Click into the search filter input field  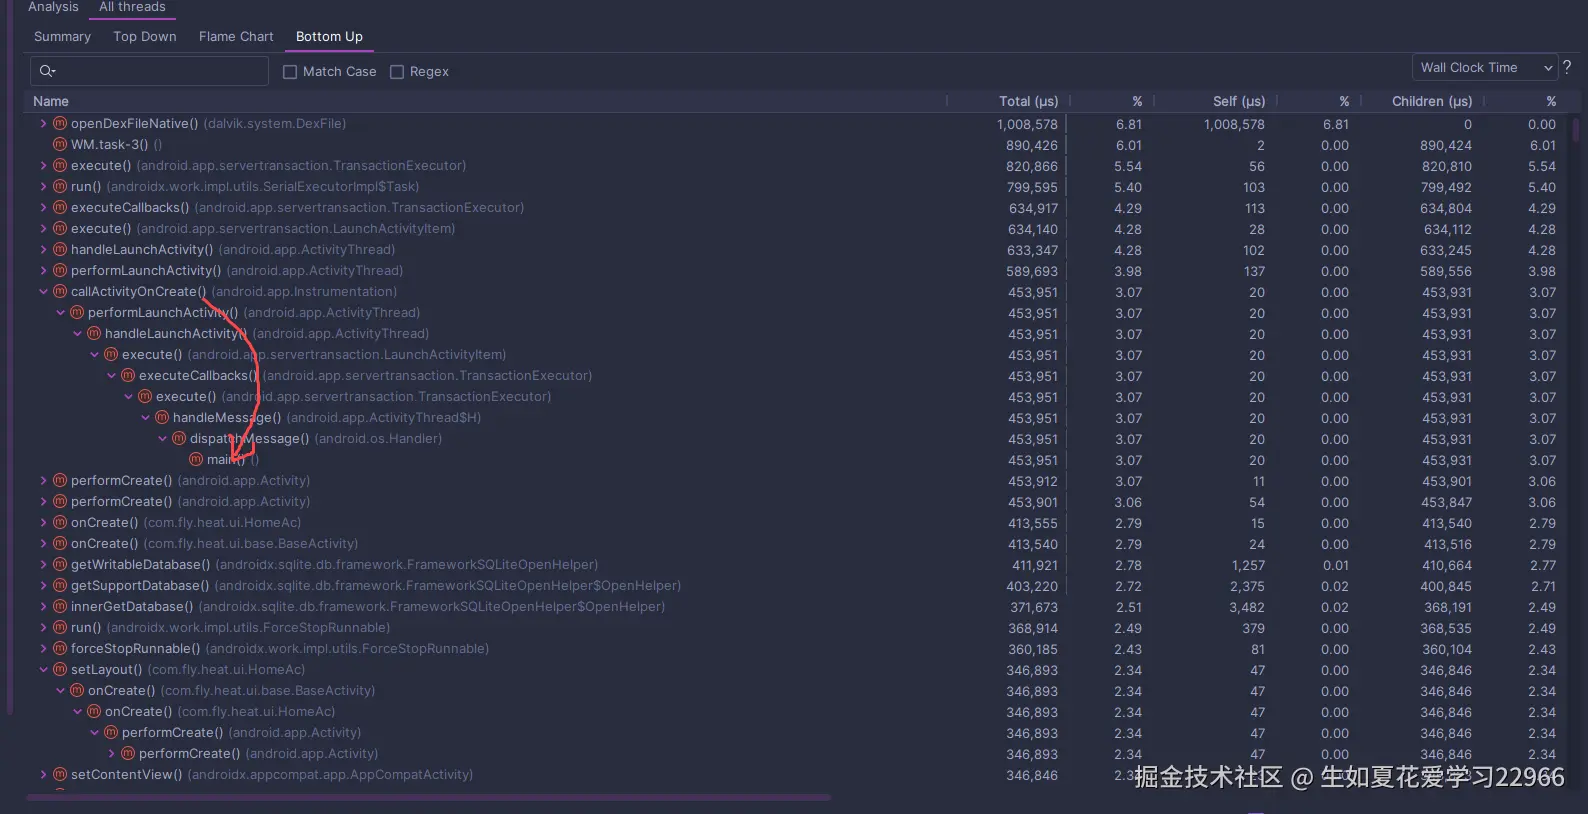point(150,71)
